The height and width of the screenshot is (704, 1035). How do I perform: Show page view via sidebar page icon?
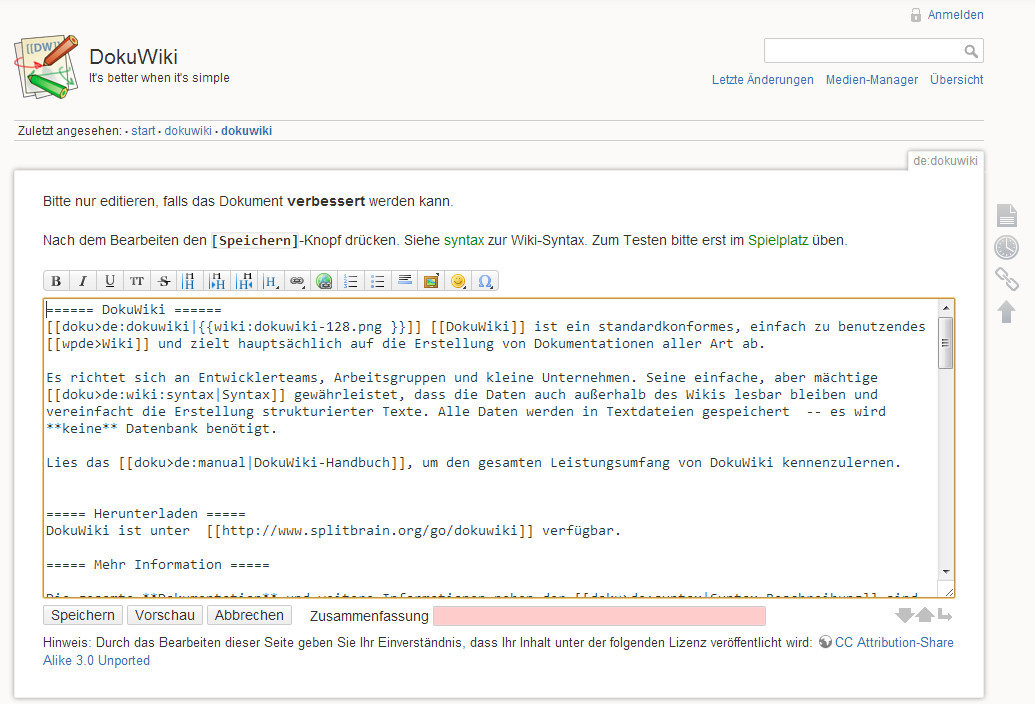tap(1007, 215)
